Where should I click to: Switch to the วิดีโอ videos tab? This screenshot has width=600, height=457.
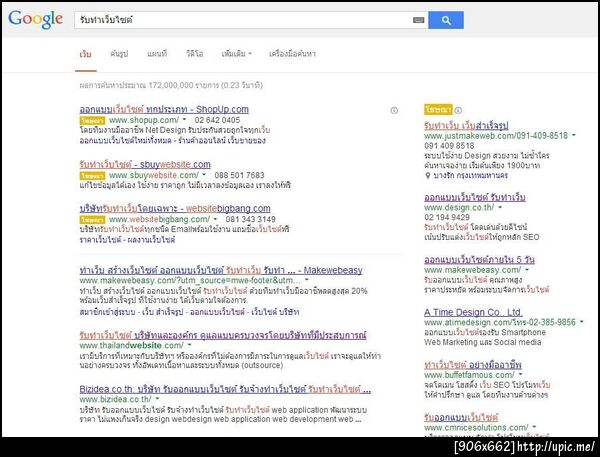(x=195, y=54)
